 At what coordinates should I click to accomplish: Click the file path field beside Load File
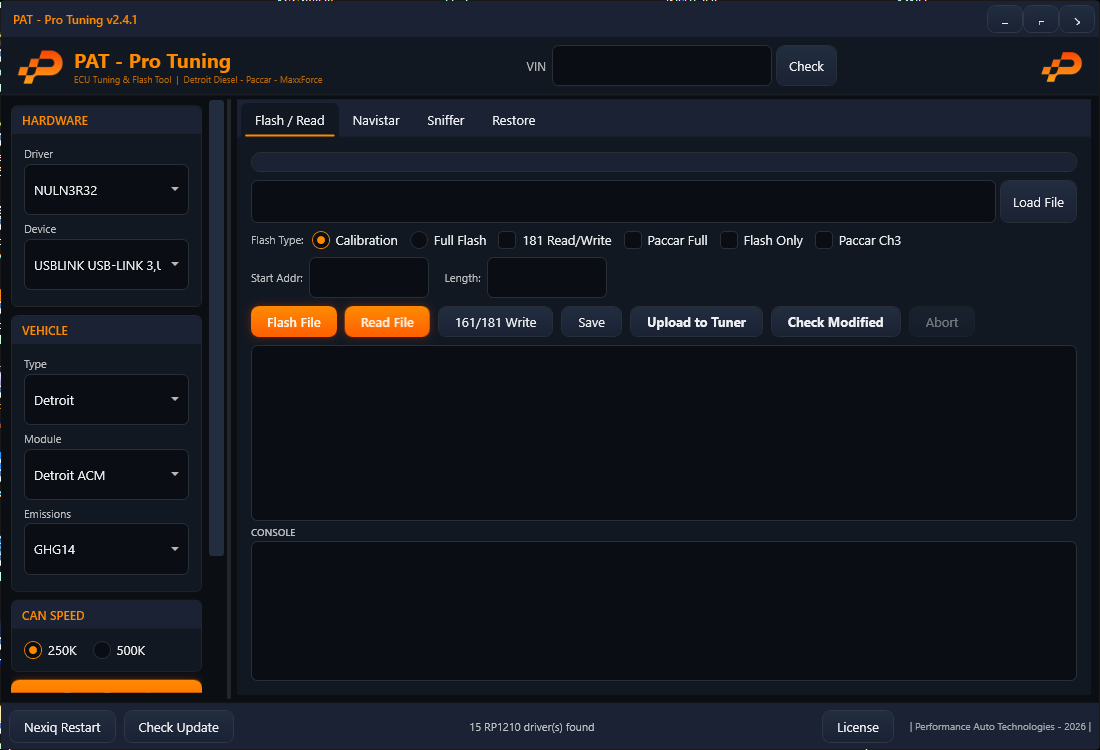tap(623, 202)
